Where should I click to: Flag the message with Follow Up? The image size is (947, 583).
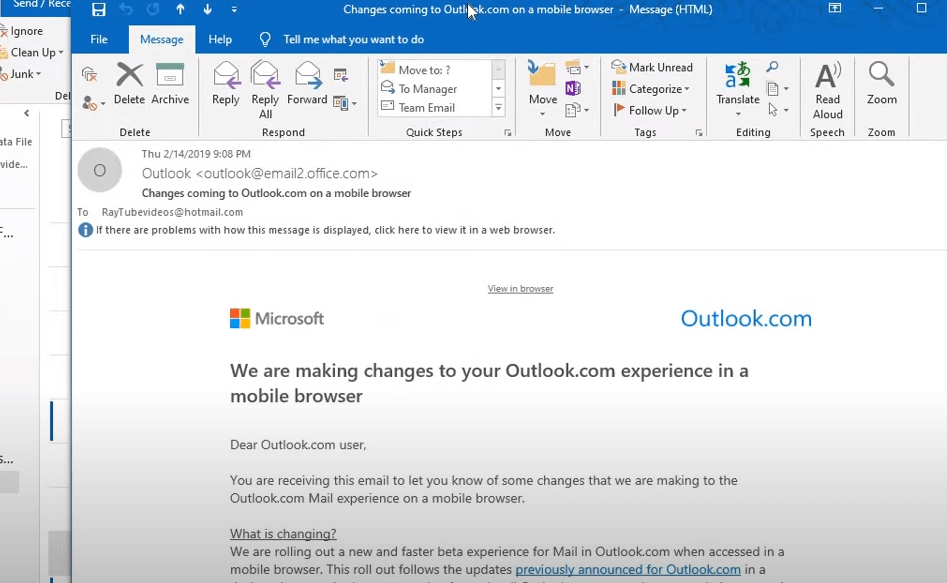coord(651,110)
